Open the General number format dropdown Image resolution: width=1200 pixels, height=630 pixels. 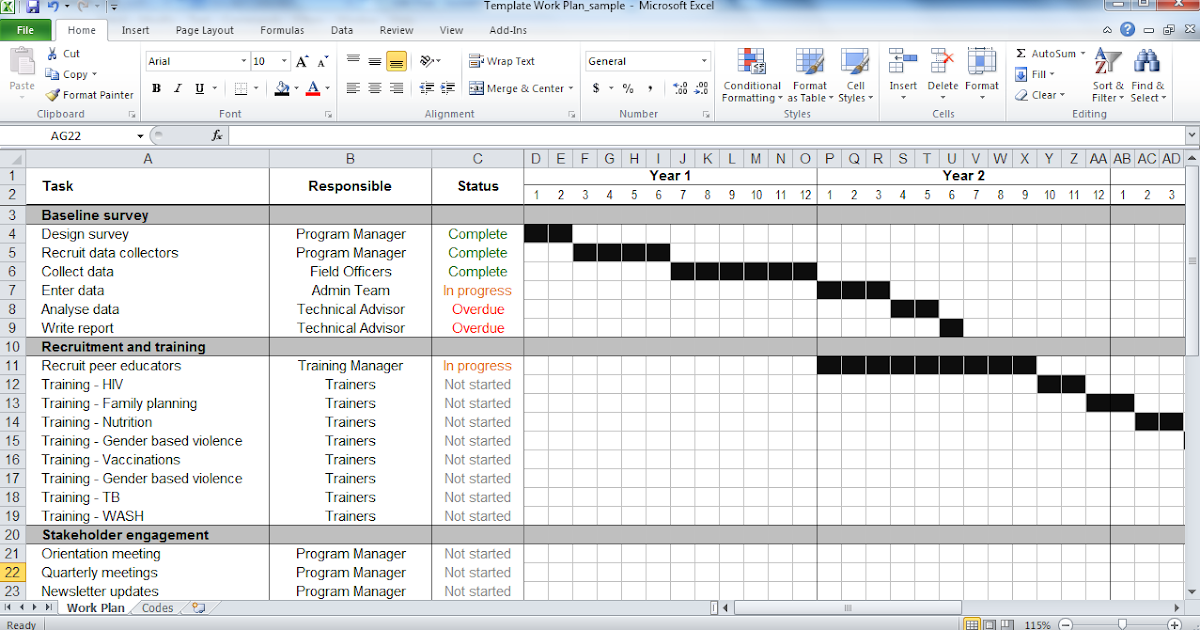point(704,61)
